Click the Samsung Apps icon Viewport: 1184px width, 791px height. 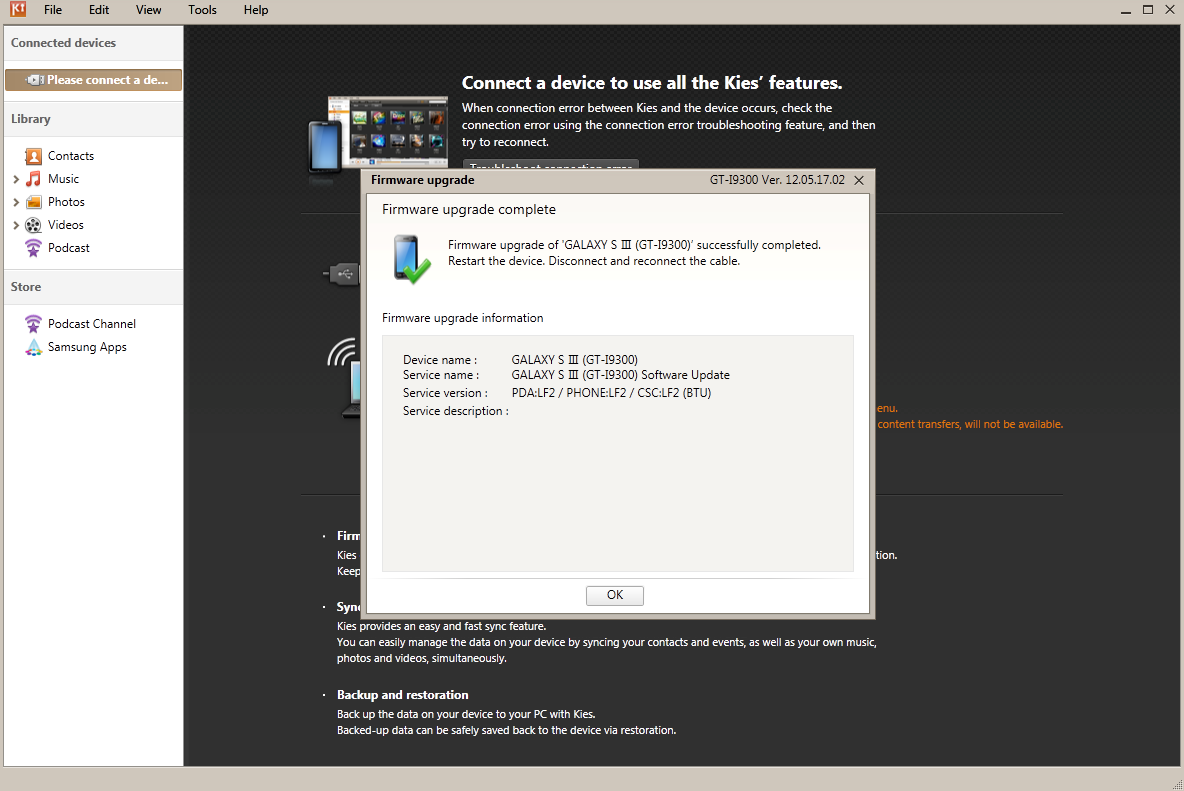[x=34, y=347]
